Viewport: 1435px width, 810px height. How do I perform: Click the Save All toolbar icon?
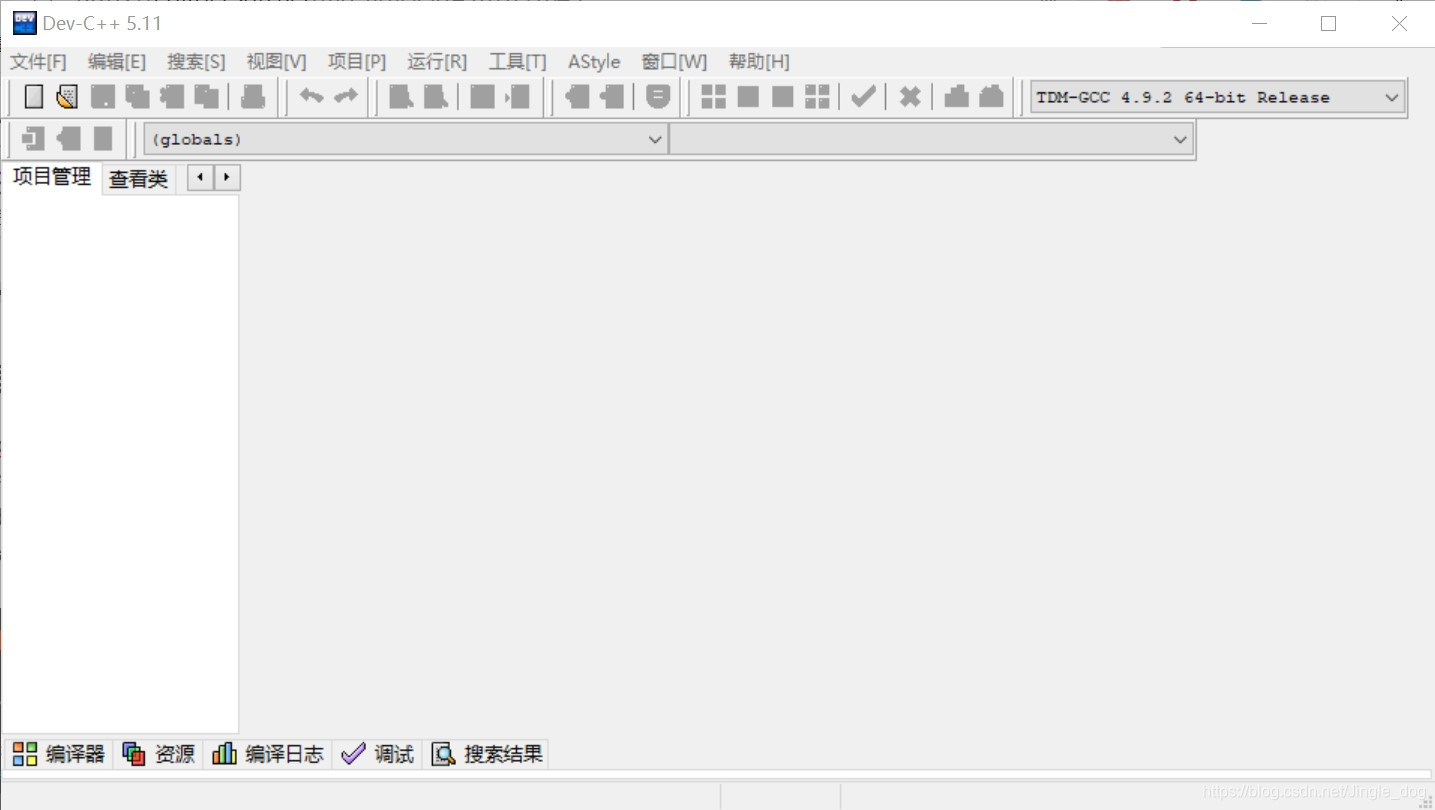point(137,97)
